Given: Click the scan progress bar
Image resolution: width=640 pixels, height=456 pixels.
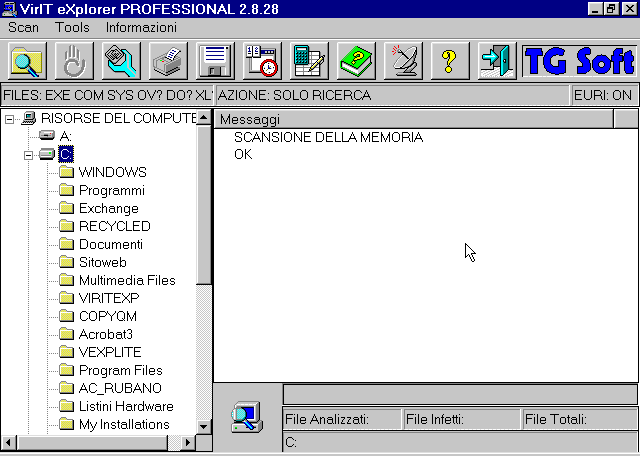Looking at the screenshot, I should (460, 394).
